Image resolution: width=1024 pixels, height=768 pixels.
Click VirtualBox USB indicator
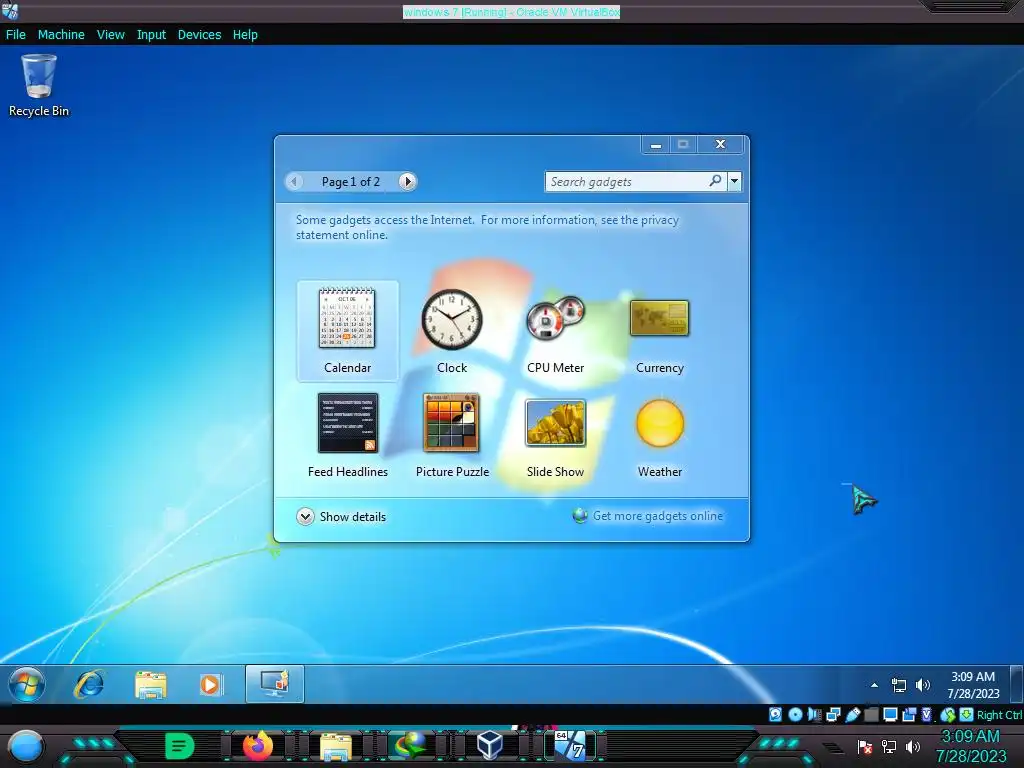click(x=852, y=714)
